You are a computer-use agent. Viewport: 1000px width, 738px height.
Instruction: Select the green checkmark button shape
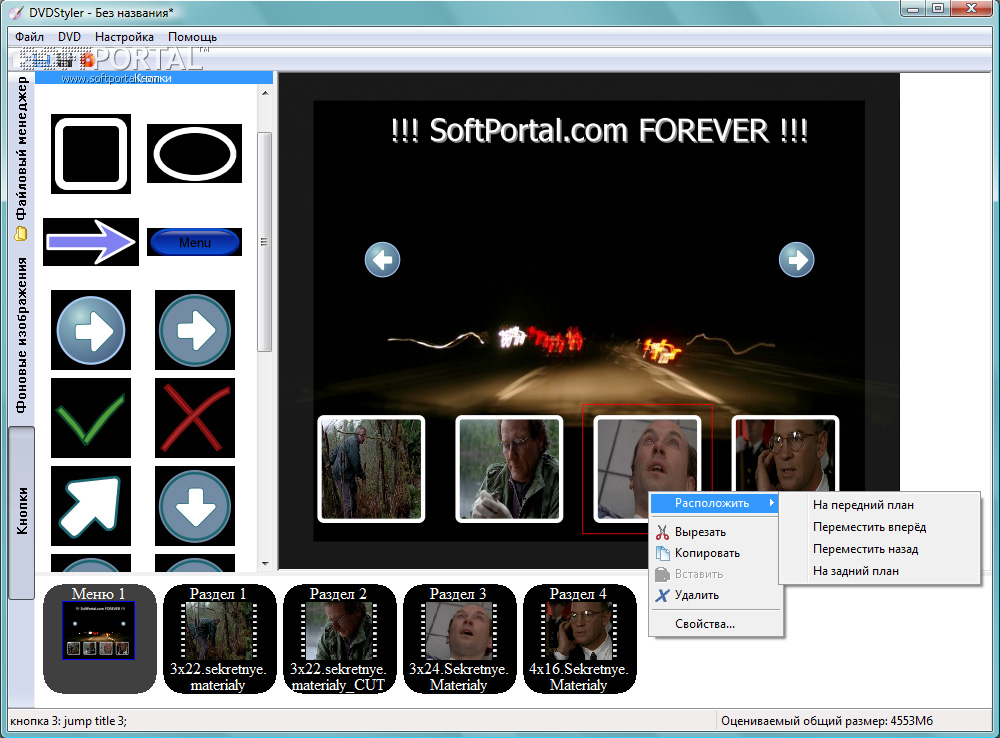tap(91, 418)
